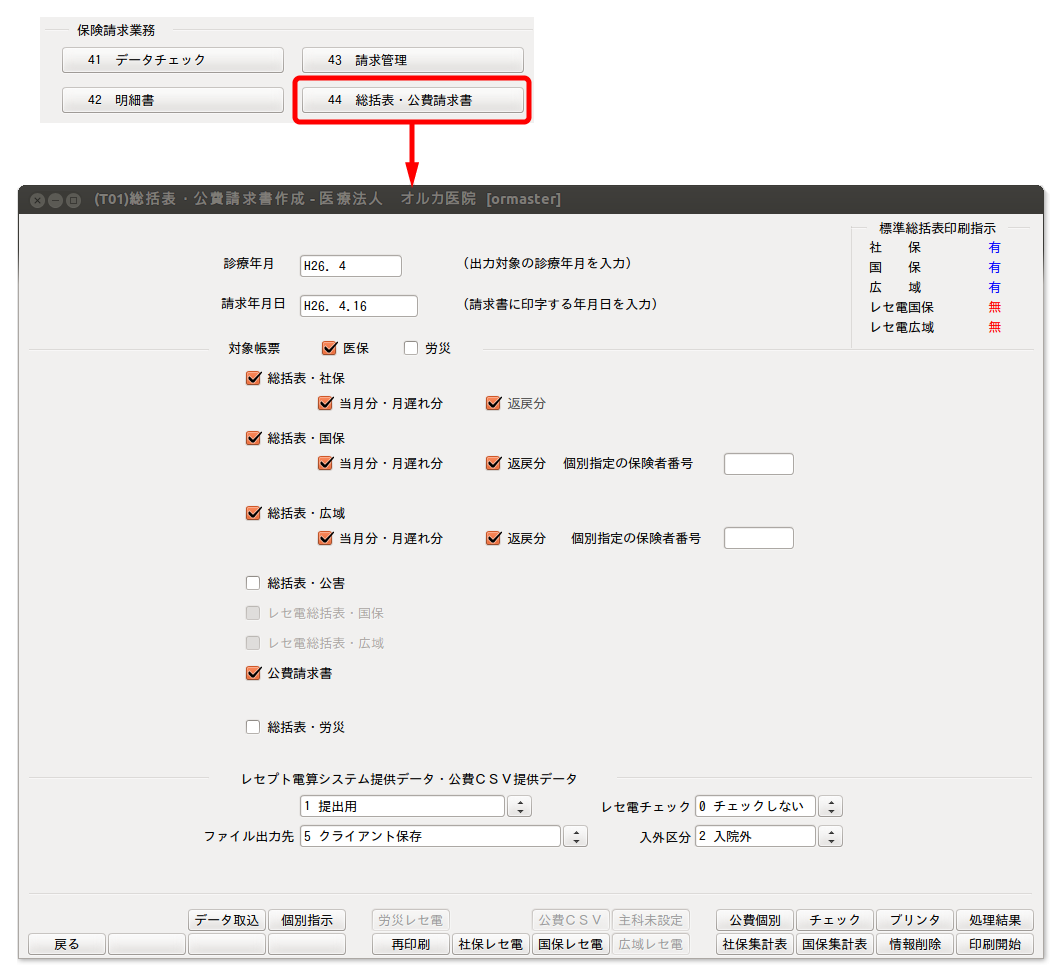1059x975 pixels.
Task: Start printing with 印刷開始
Action: coord(995,944)
